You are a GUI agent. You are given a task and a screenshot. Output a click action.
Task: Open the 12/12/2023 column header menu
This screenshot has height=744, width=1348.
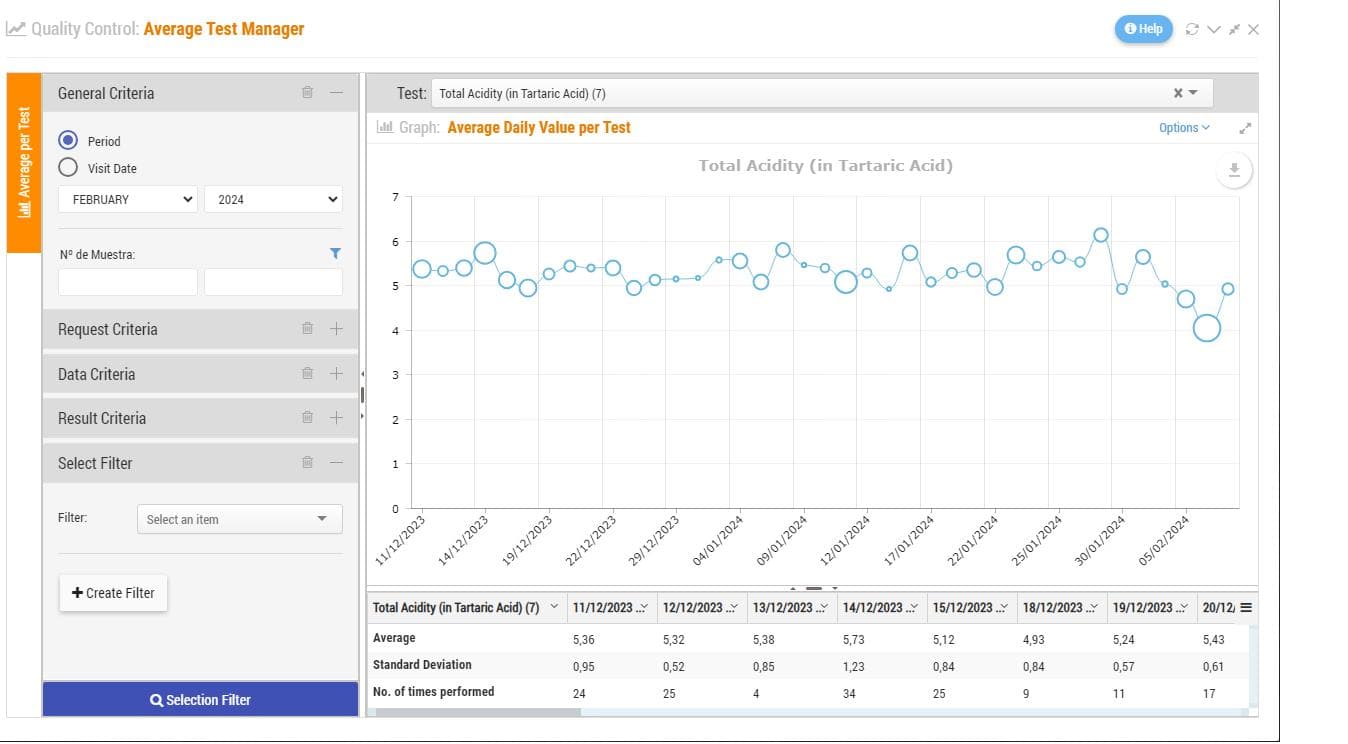coord(734,608)
